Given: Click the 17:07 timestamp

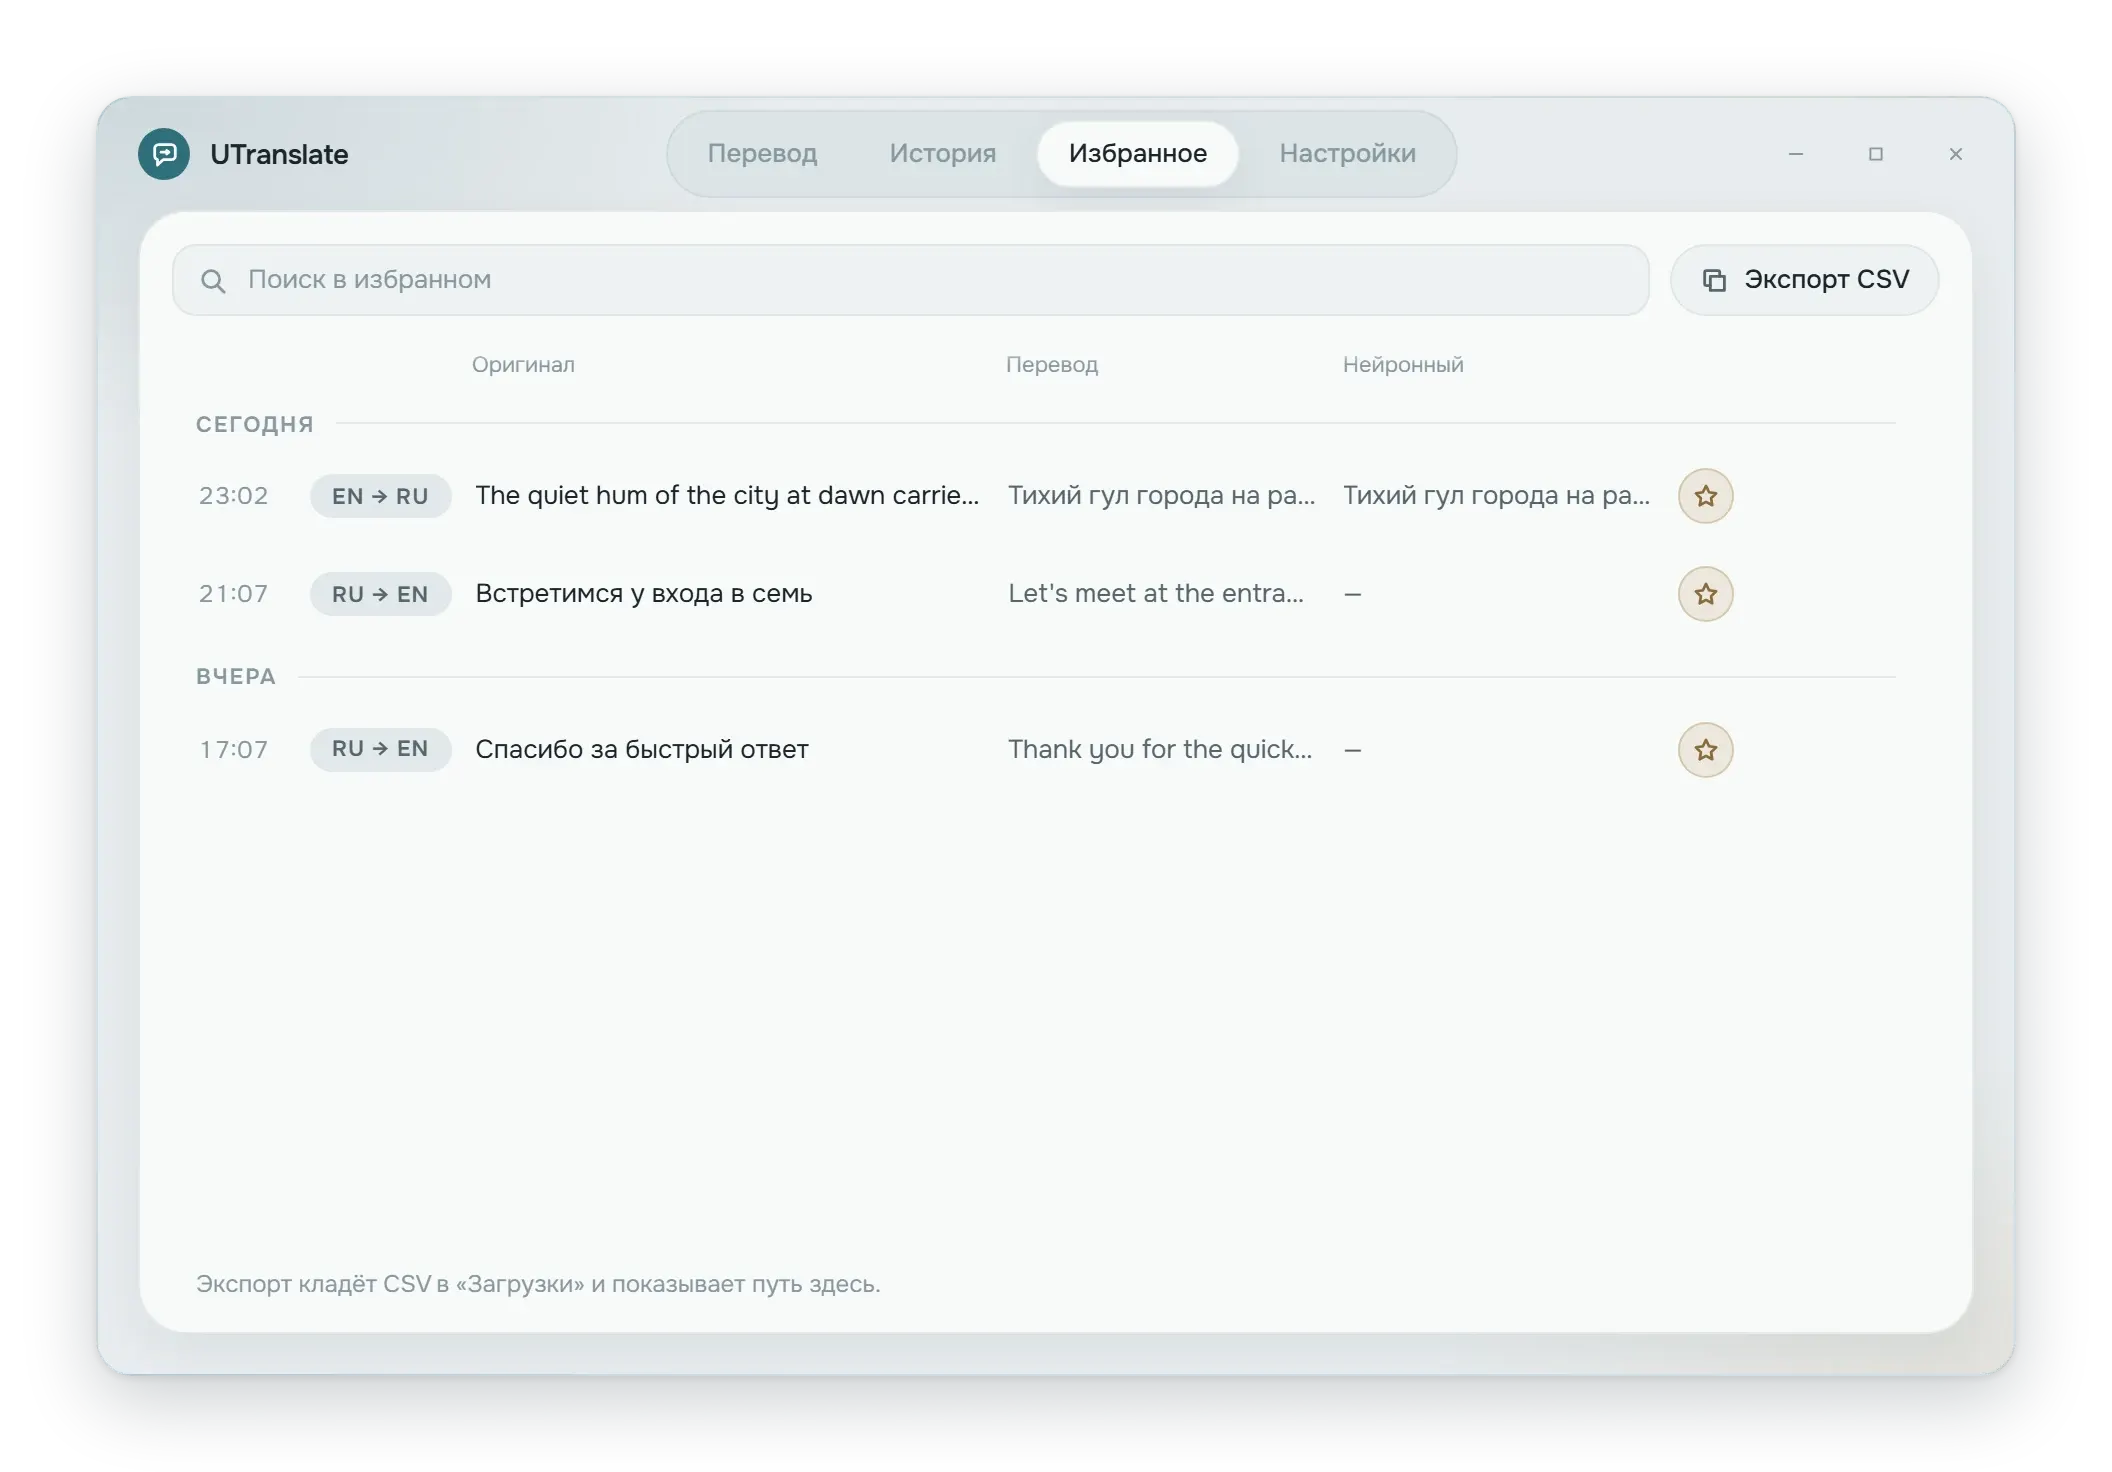Looking at the screenshot, I should pos(233,750).
